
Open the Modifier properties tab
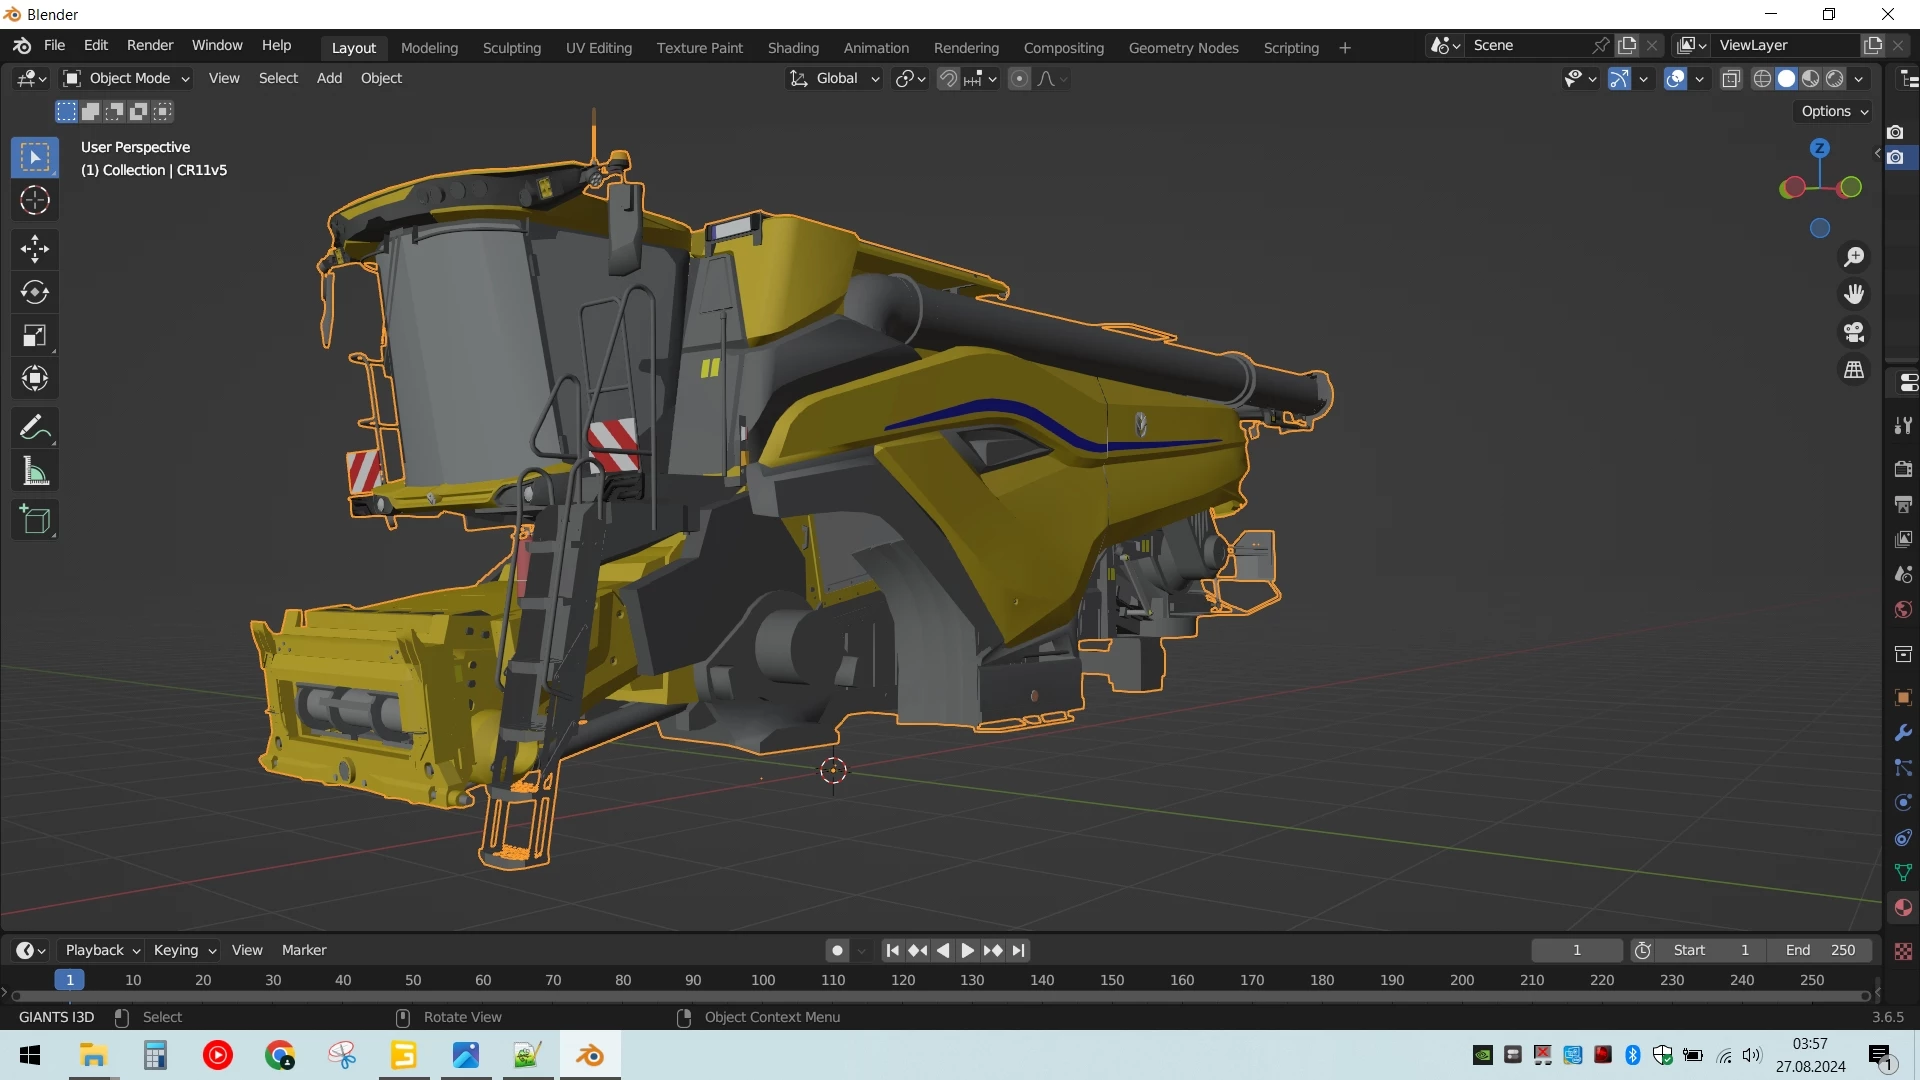1903,733
